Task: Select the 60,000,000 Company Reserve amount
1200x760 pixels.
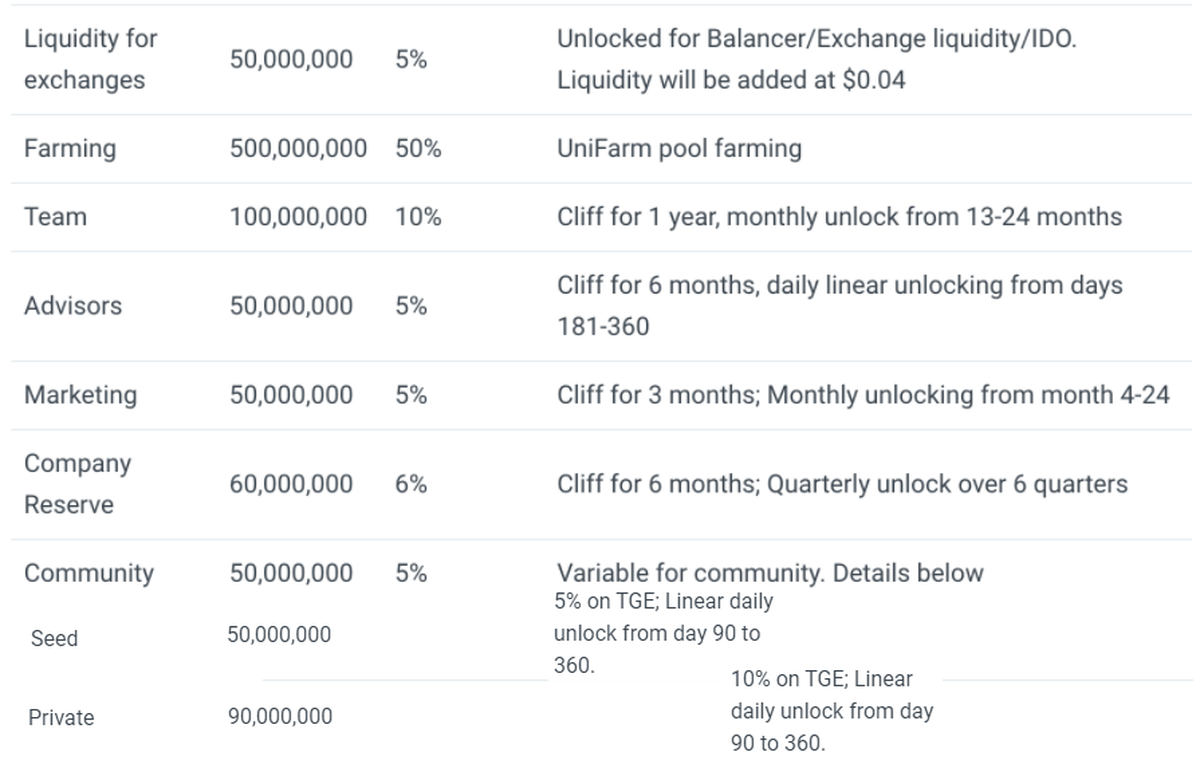Action: (291, 484)
